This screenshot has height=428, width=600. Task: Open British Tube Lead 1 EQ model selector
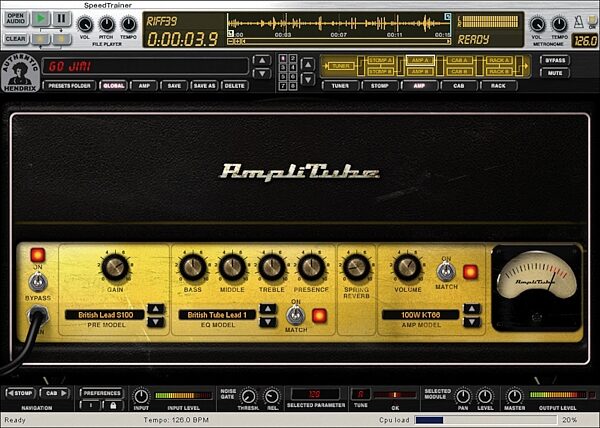point(217,315)
